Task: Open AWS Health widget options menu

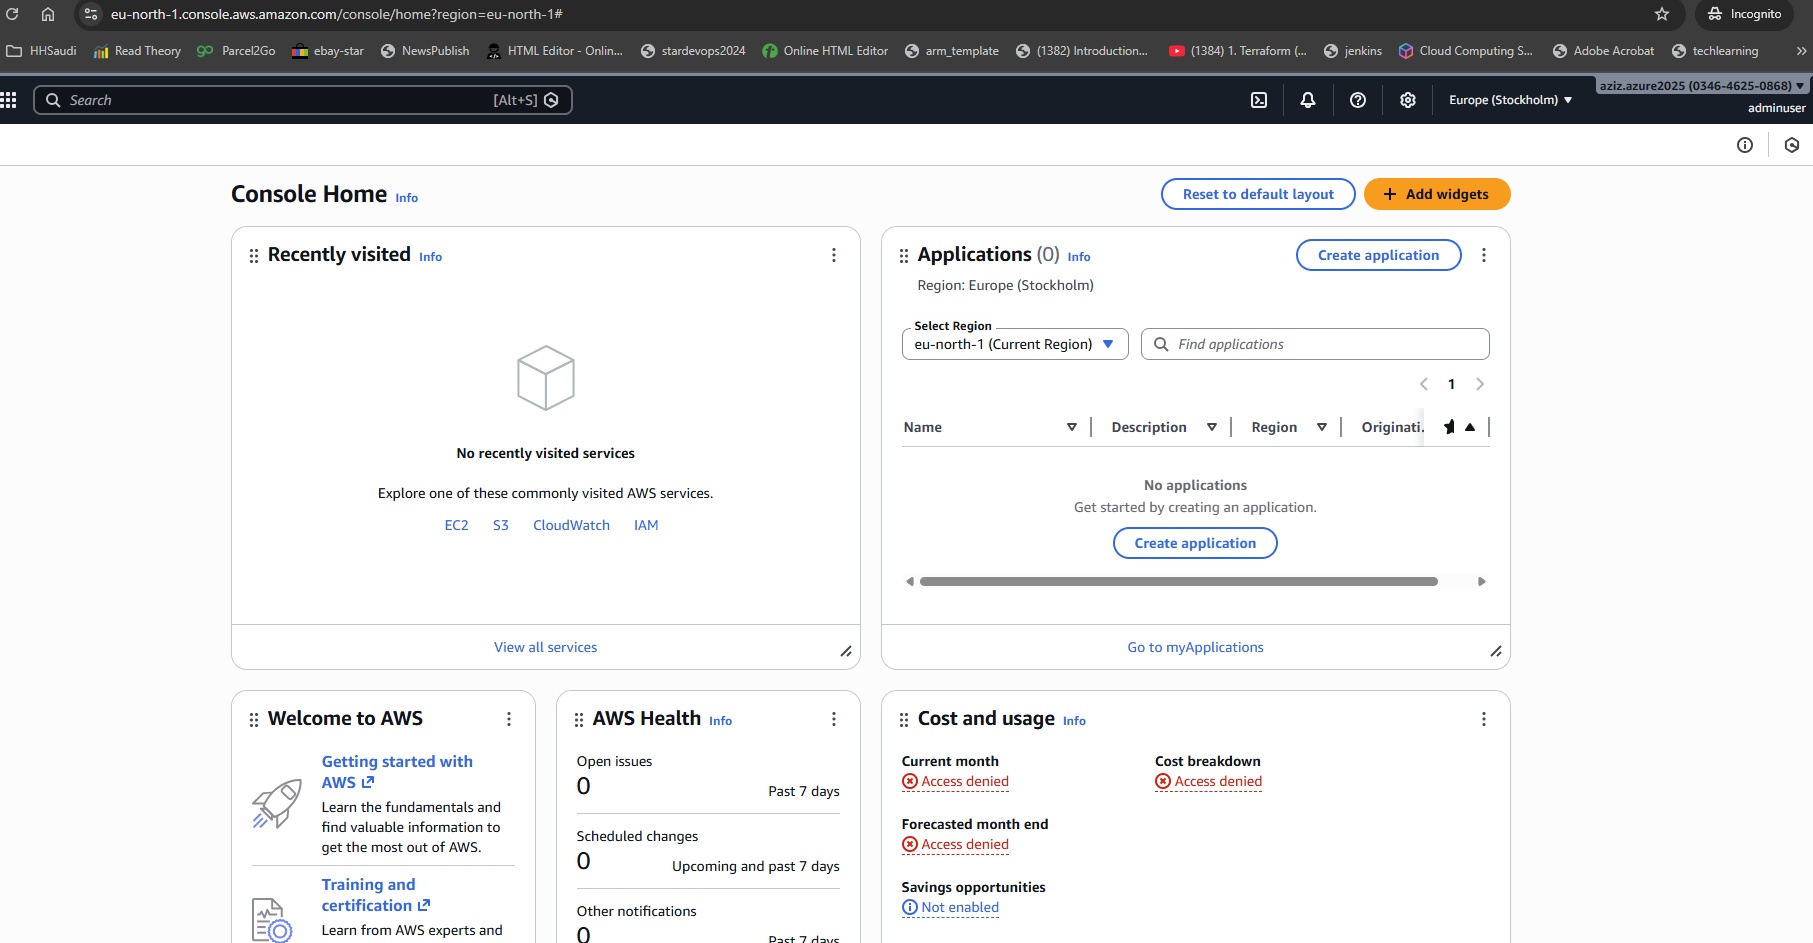Action: coord(833,719)
